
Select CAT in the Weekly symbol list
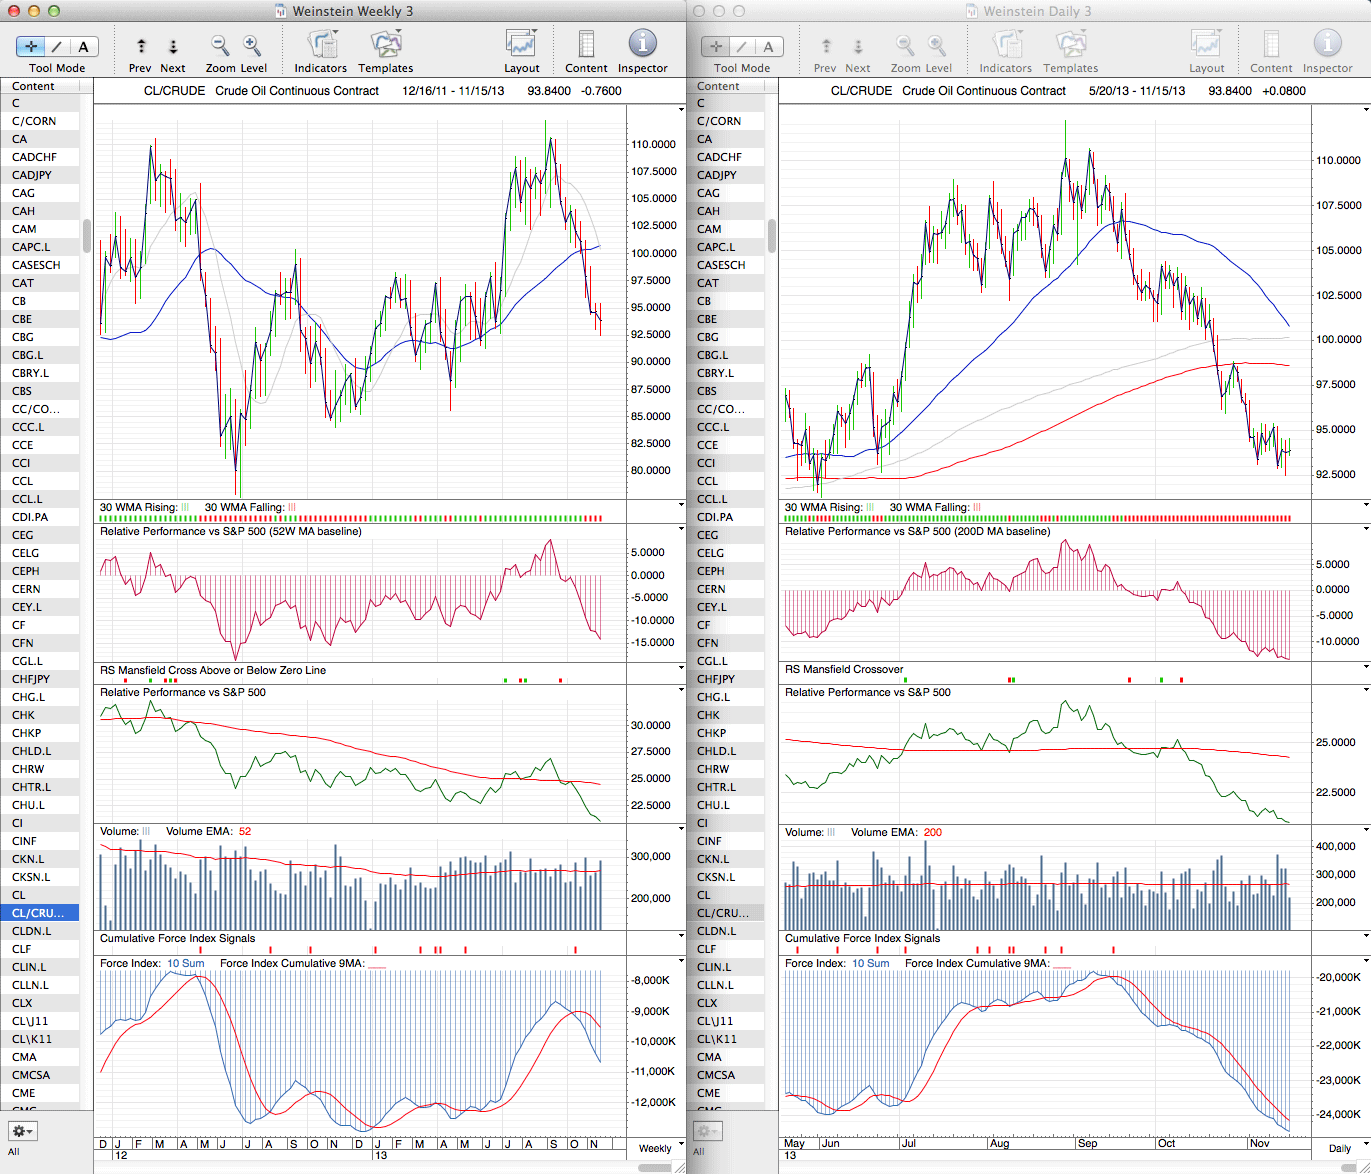[x=23, y=283]
